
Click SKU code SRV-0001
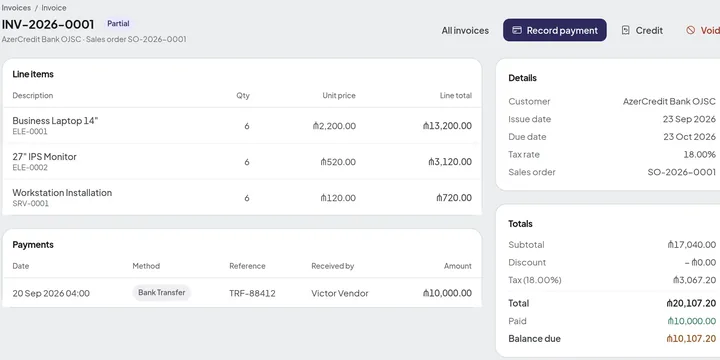click(30, 203)
